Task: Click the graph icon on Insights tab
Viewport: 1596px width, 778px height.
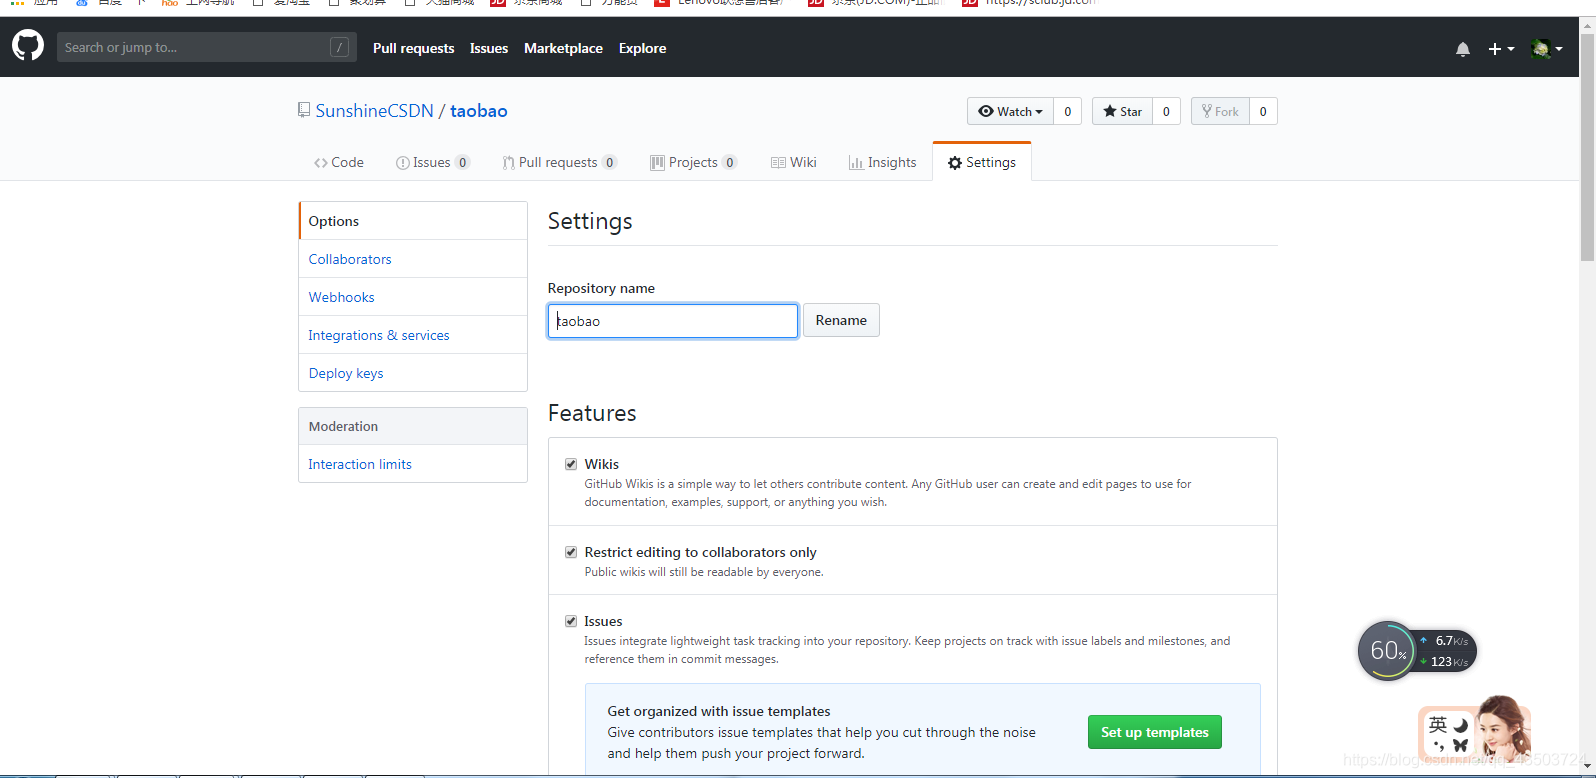Action: (856, 163)
